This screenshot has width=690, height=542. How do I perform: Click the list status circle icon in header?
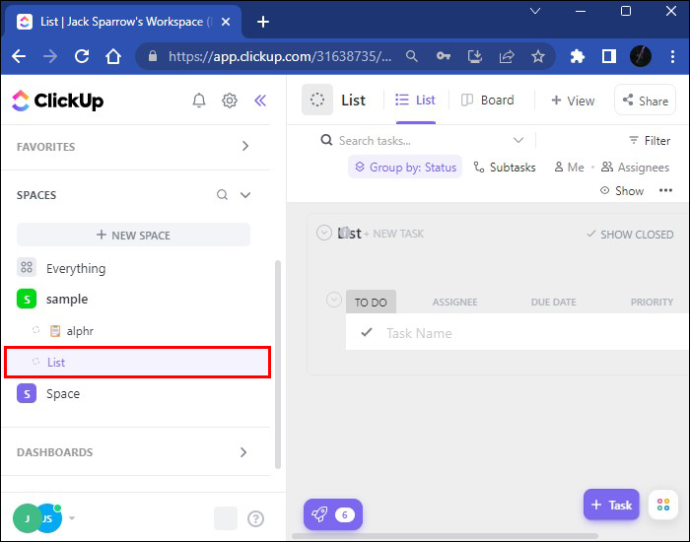click(317, 100)
